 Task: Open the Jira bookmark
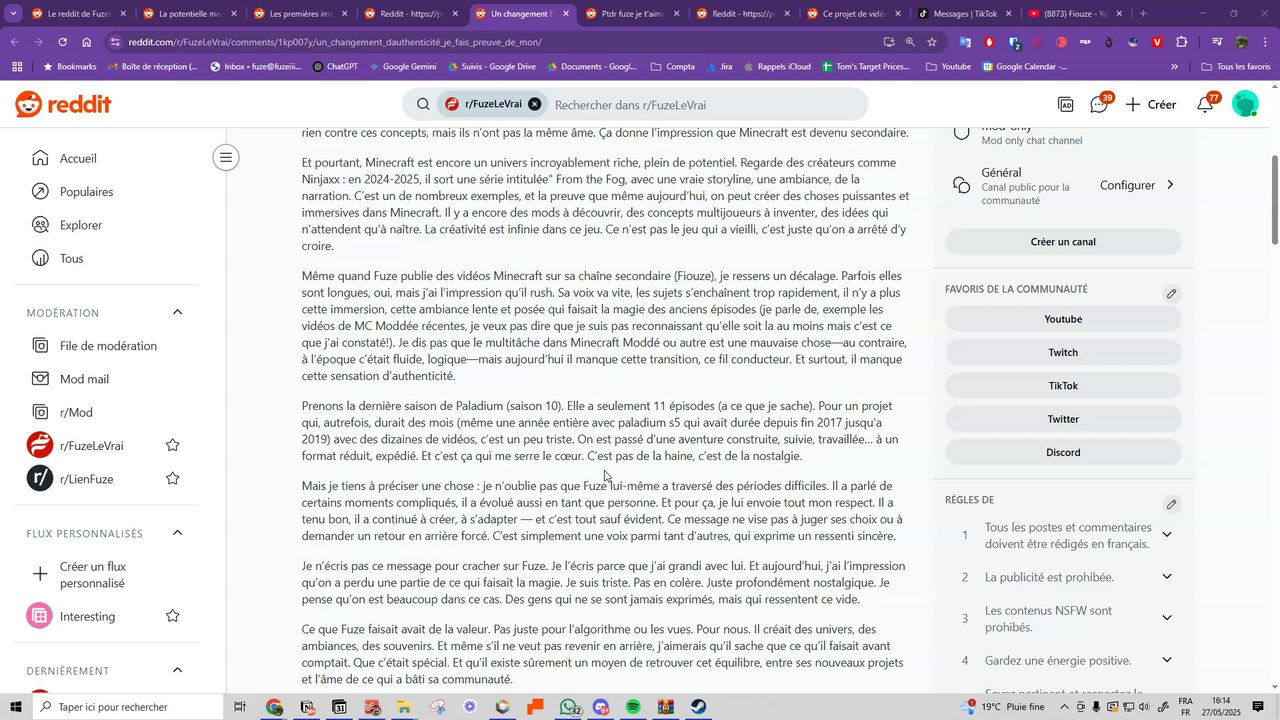point(719,67)
